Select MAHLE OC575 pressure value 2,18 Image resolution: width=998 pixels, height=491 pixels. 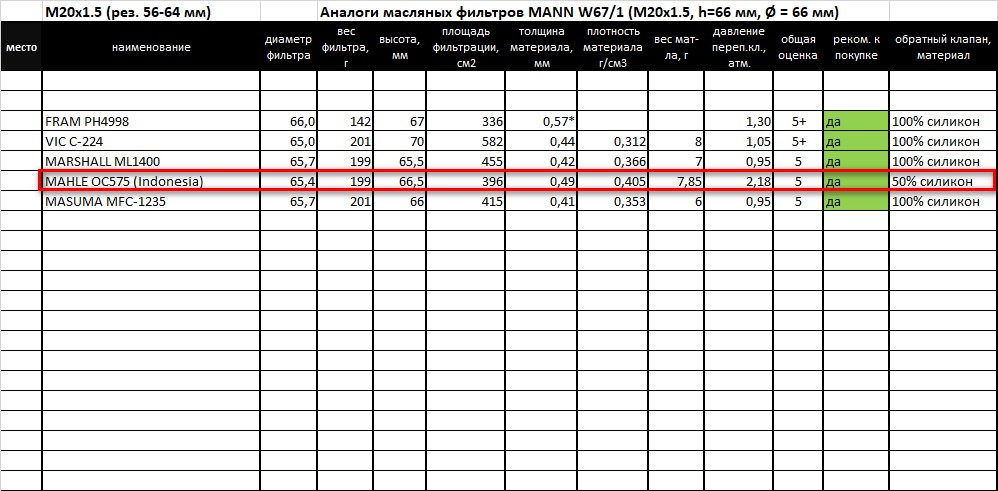(x=739, y=181)
